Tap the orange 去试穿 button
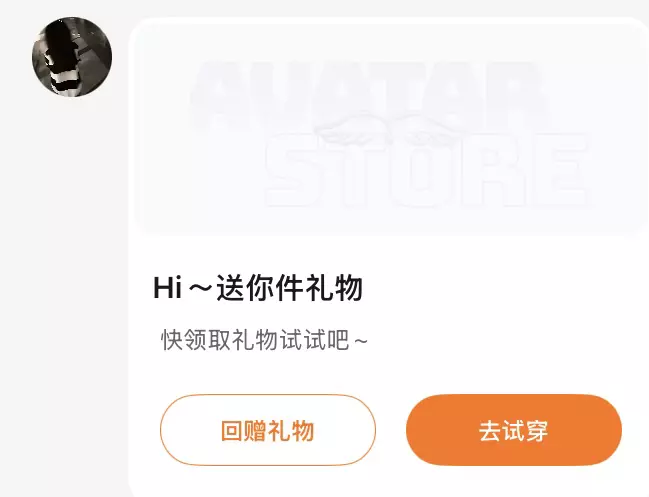The image size is (649, 497). coord(514,430)
